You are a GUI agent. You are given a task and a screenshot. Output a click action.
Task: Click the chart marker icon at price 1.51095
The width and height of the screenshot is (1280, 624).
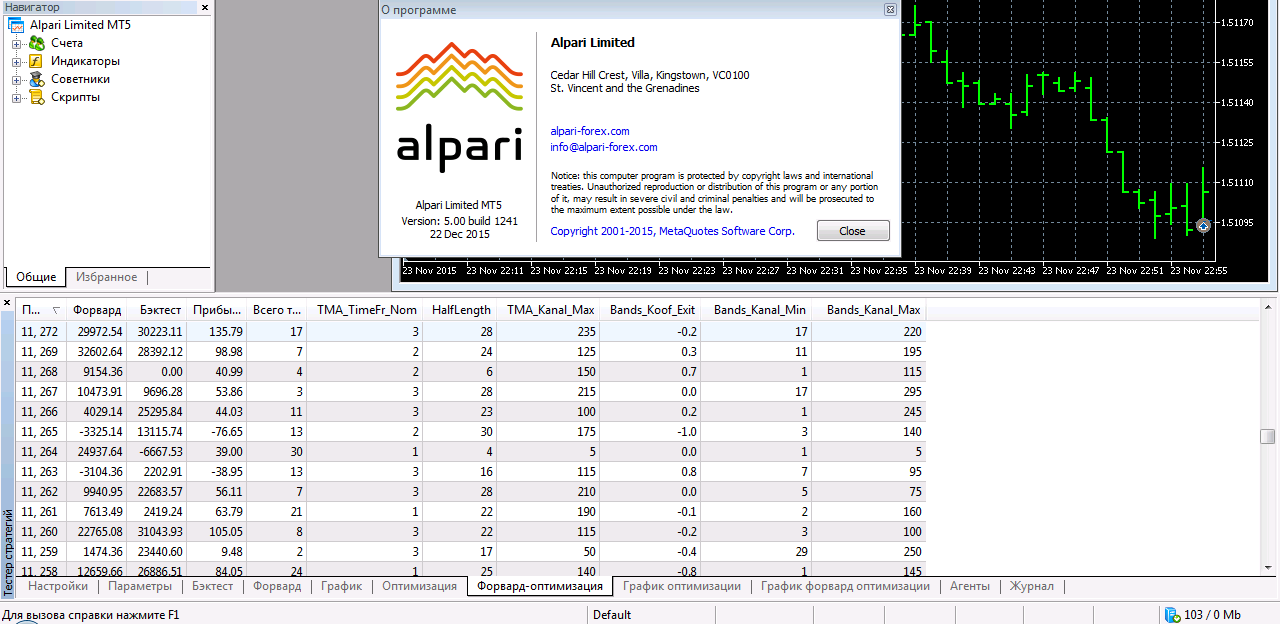(x=1203, y=226)
